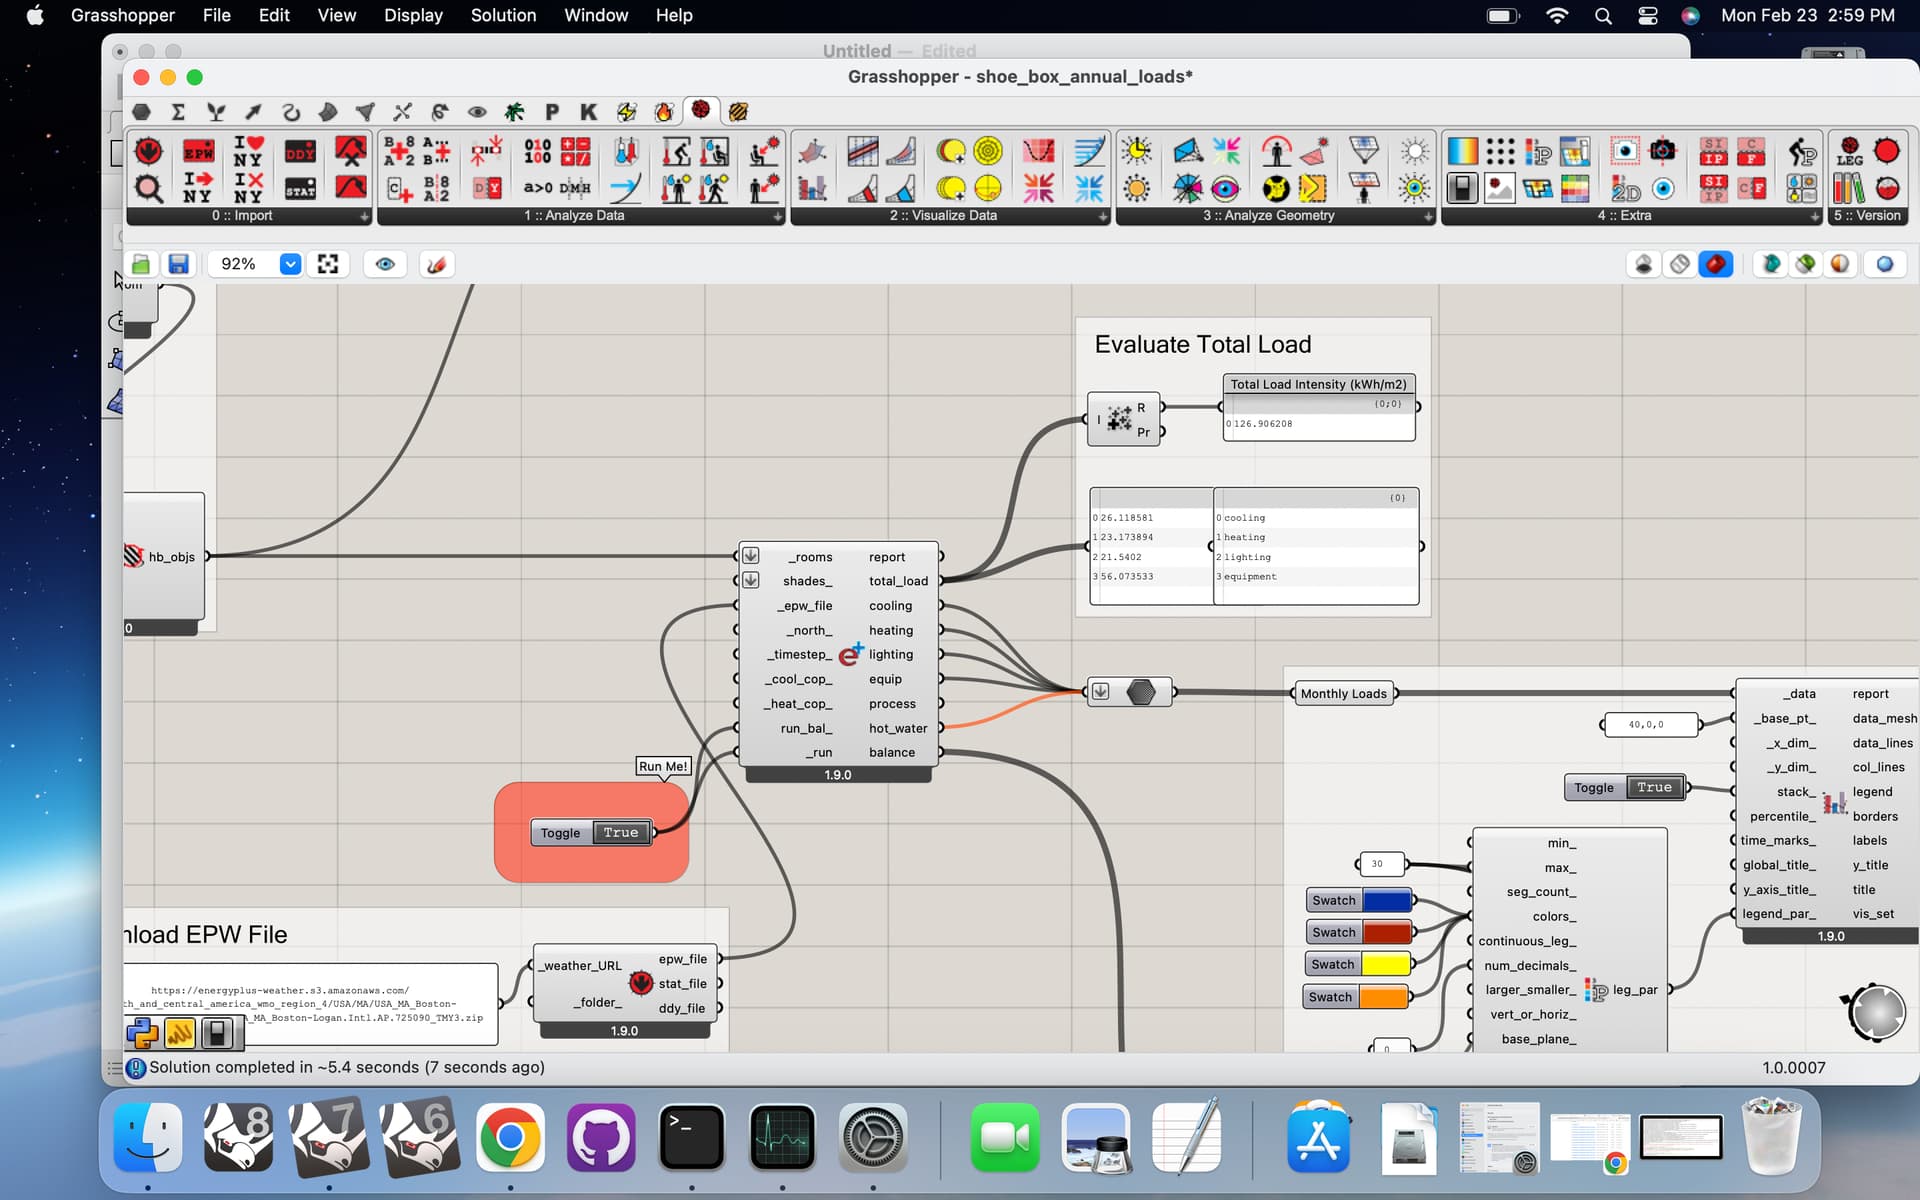Screen dimensions: 1920x1200
Task: Click the sketch red pen icon
Action: 436,264
